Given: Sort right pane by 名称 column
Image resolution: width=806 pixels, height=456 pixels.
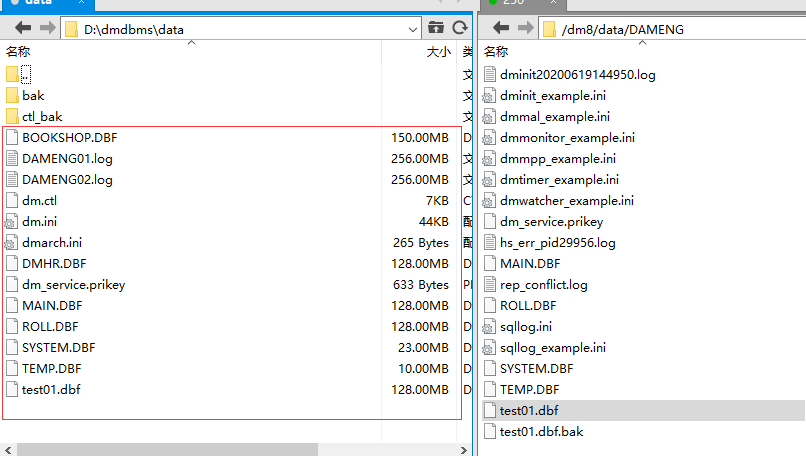Looking at the screenshot, I should pyautogui.click(x=496, y=51).
